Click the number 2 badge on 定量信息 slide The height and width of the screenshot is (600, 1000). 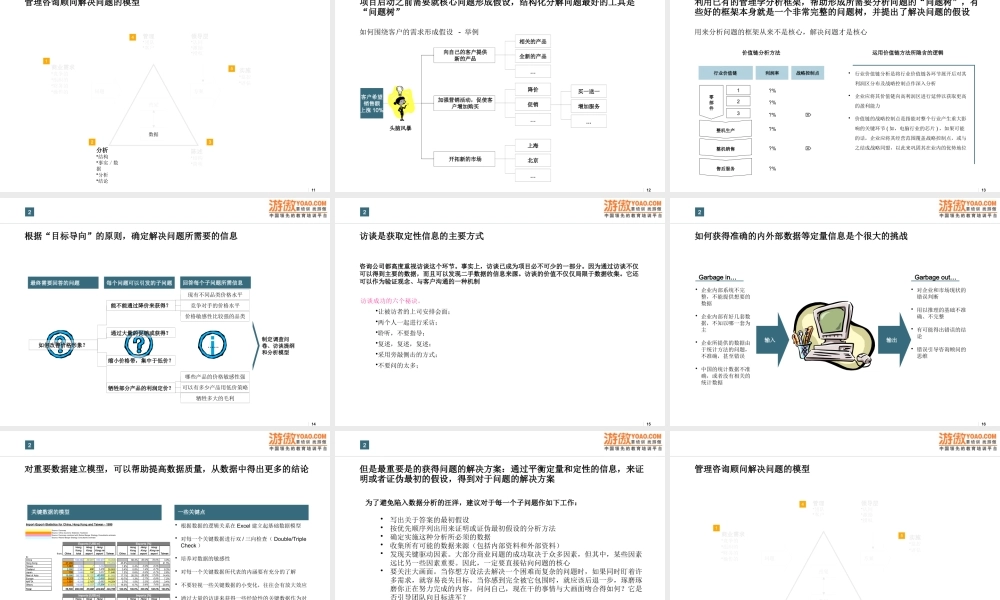pyautogui.click(x=699, y=212)
